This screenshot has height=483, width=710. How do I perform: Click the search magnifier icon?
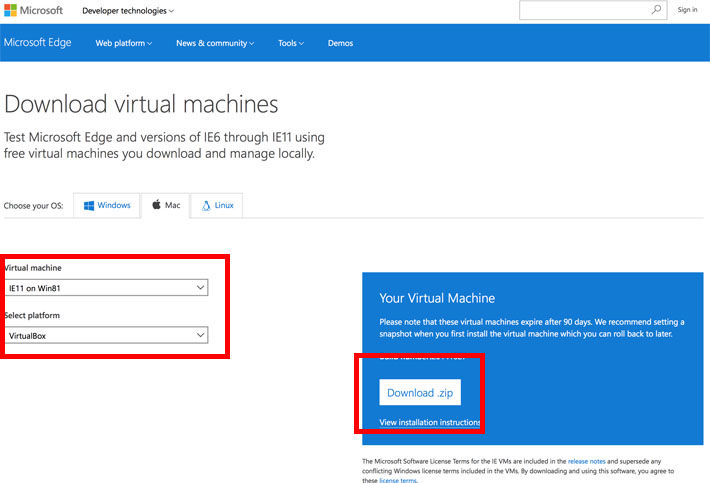pyautogui.click(x=656, y=10)
